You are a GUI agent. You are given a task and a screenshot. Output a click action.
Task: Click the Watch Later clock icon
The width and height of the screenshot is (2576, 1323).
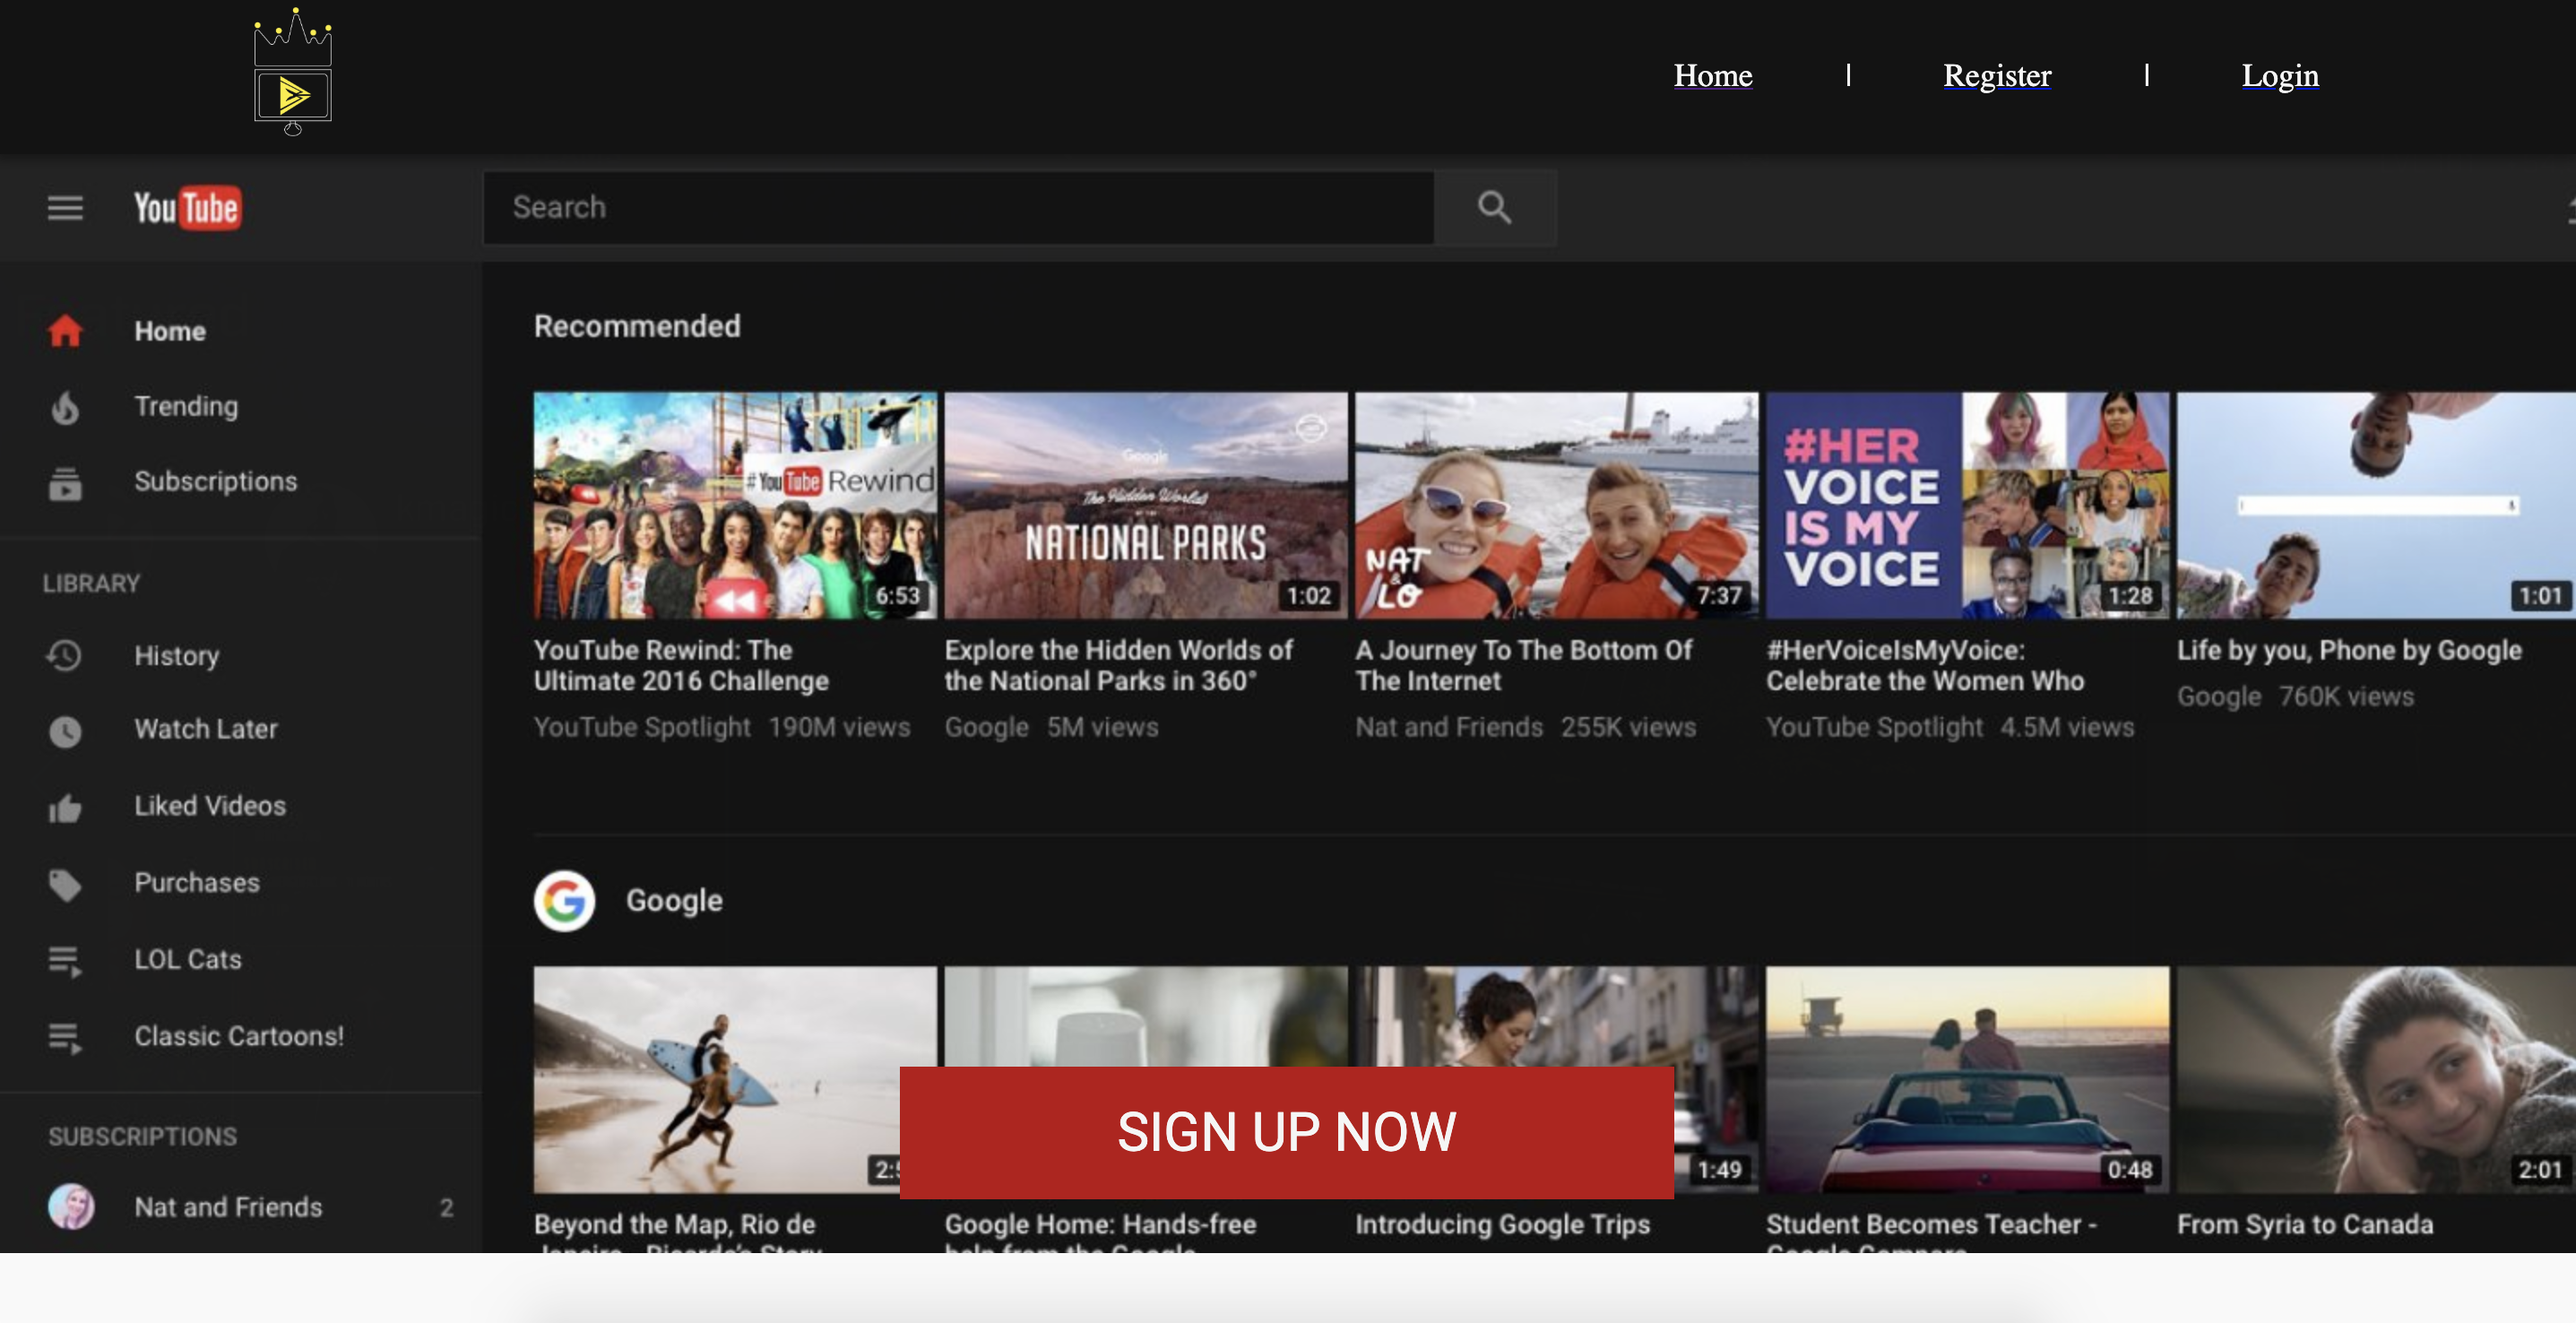tap(65, 731)
